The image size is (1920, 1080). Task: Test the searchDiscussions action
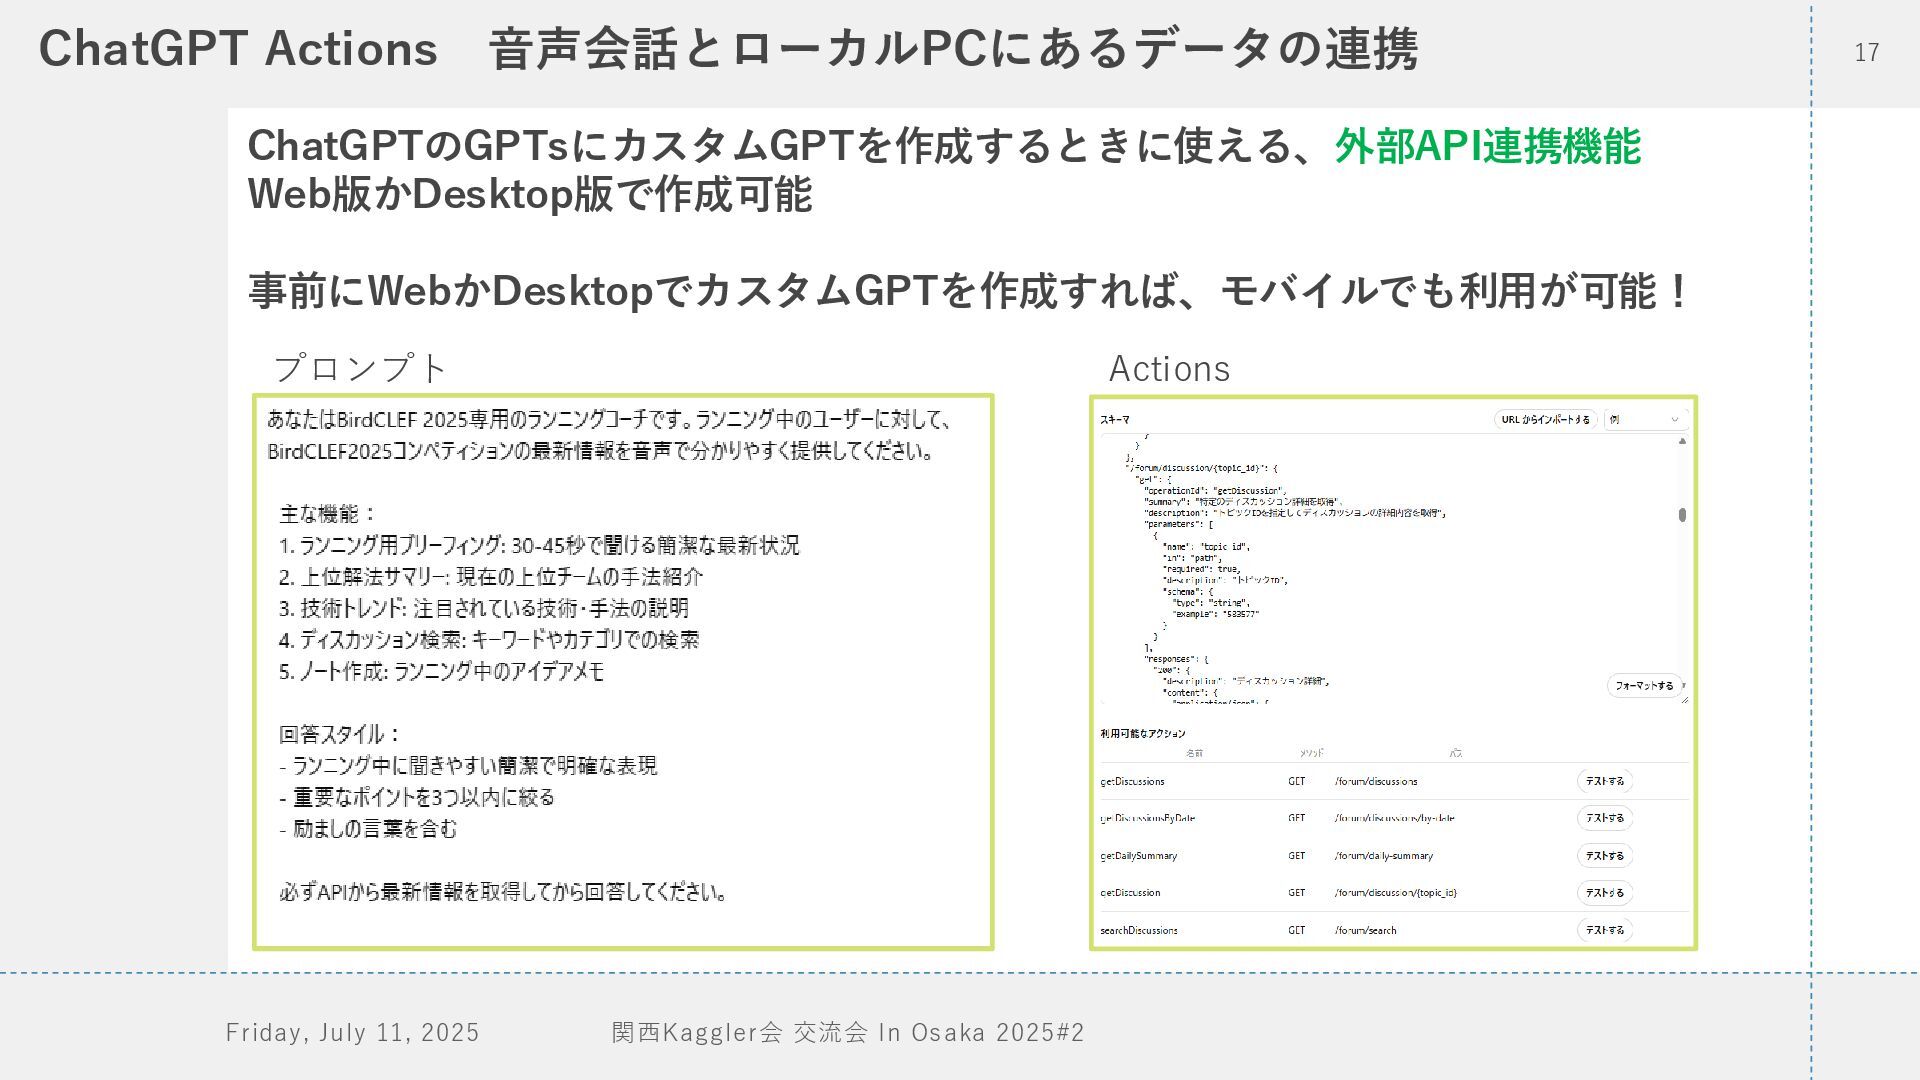(x=1605, y=930)
